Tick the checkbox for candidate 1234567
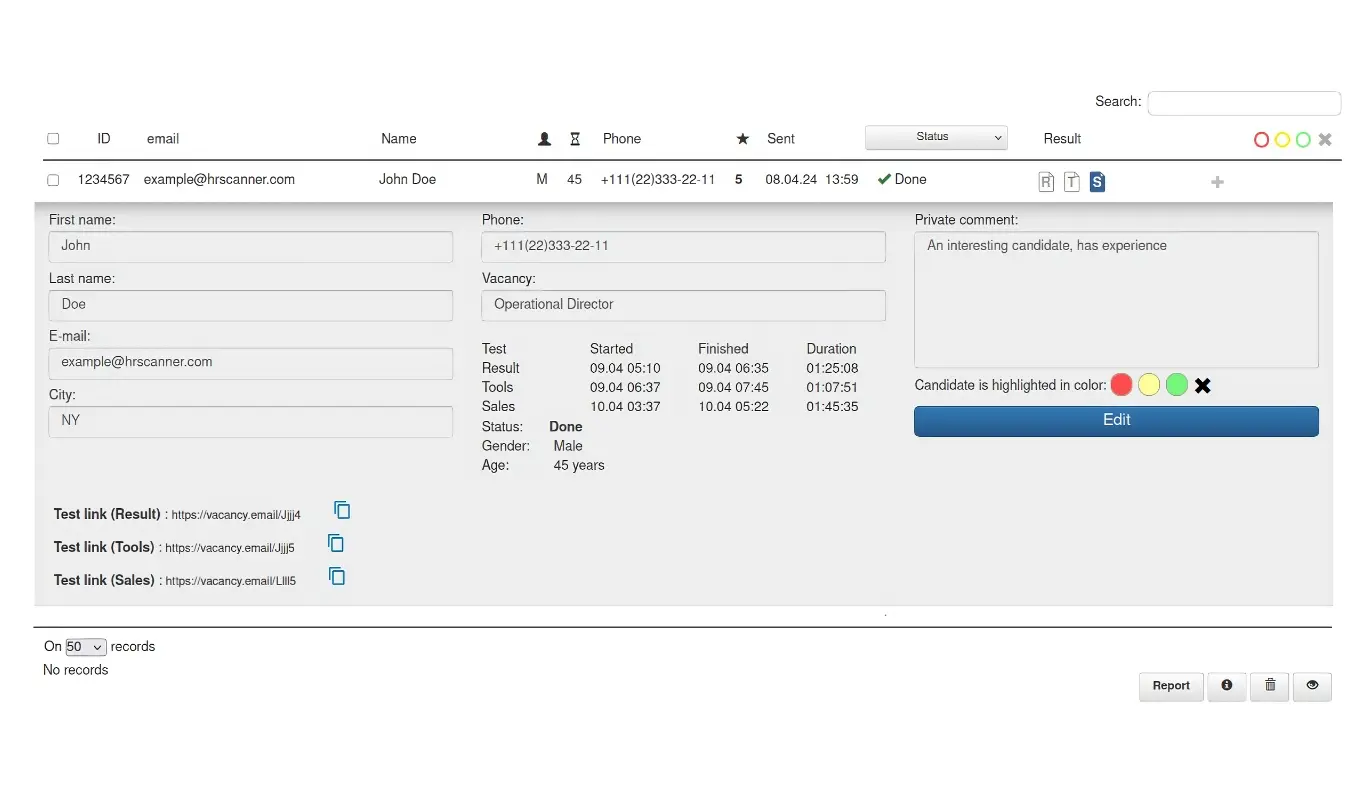This screenshot has height=800, width=1360. [53, 180]
